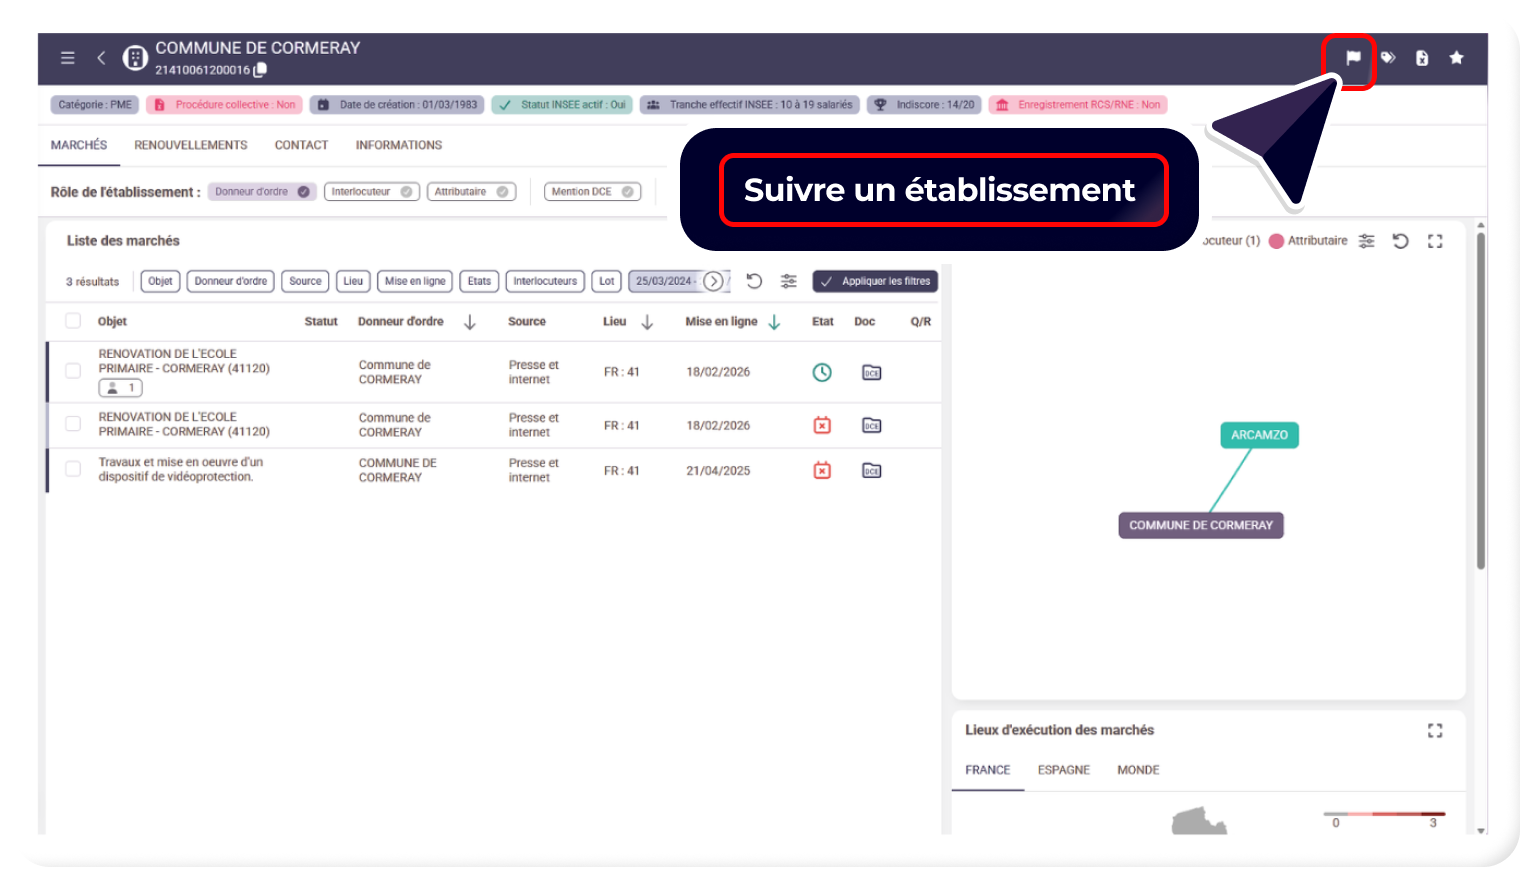Sort by Mise en ligne column arrow
This screenshot has width=1533, height=880.
(x=774, y=322)
